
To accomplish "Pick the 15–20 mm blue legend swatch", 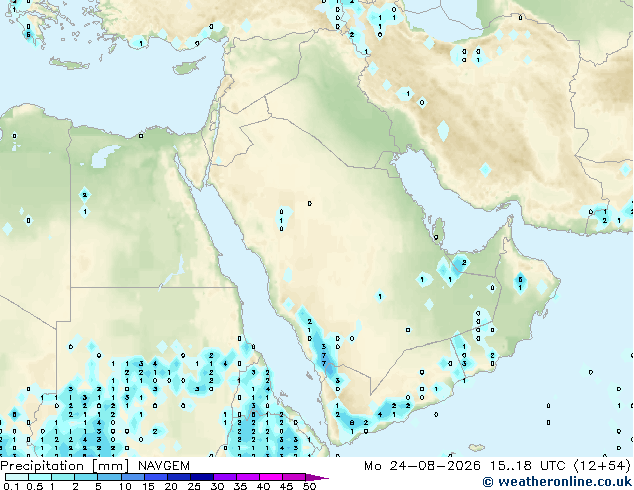I will 155,477.
